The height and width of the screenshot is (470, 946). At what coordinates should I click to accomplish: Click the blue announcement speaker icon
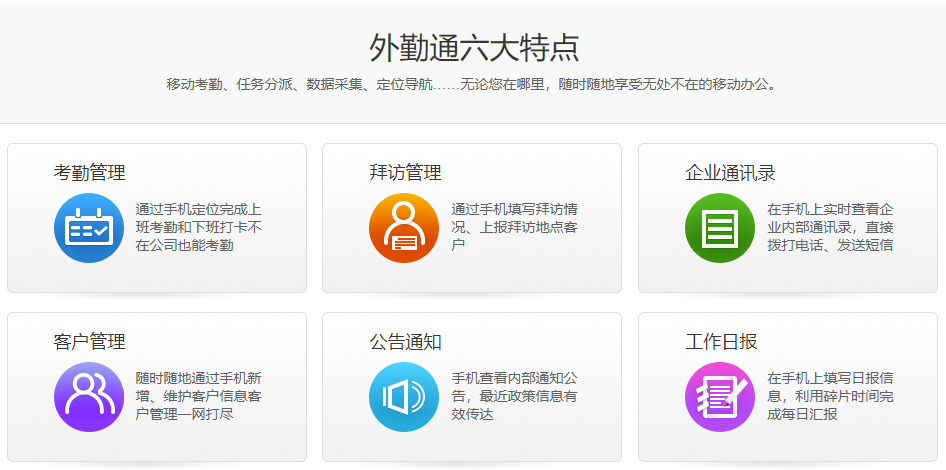click(x=404, y=397)
